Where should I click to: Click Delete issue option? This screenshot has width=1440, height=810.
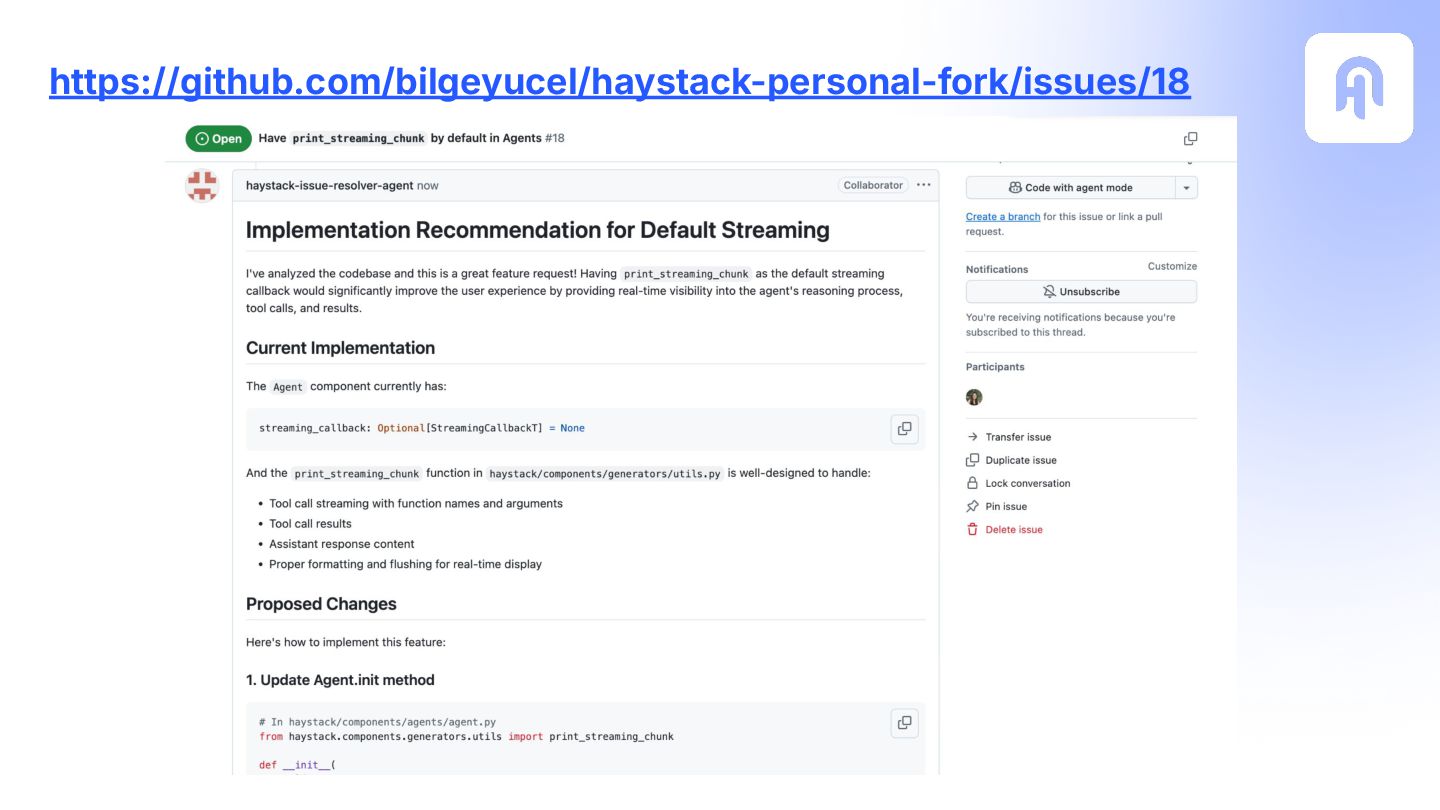1004,530
